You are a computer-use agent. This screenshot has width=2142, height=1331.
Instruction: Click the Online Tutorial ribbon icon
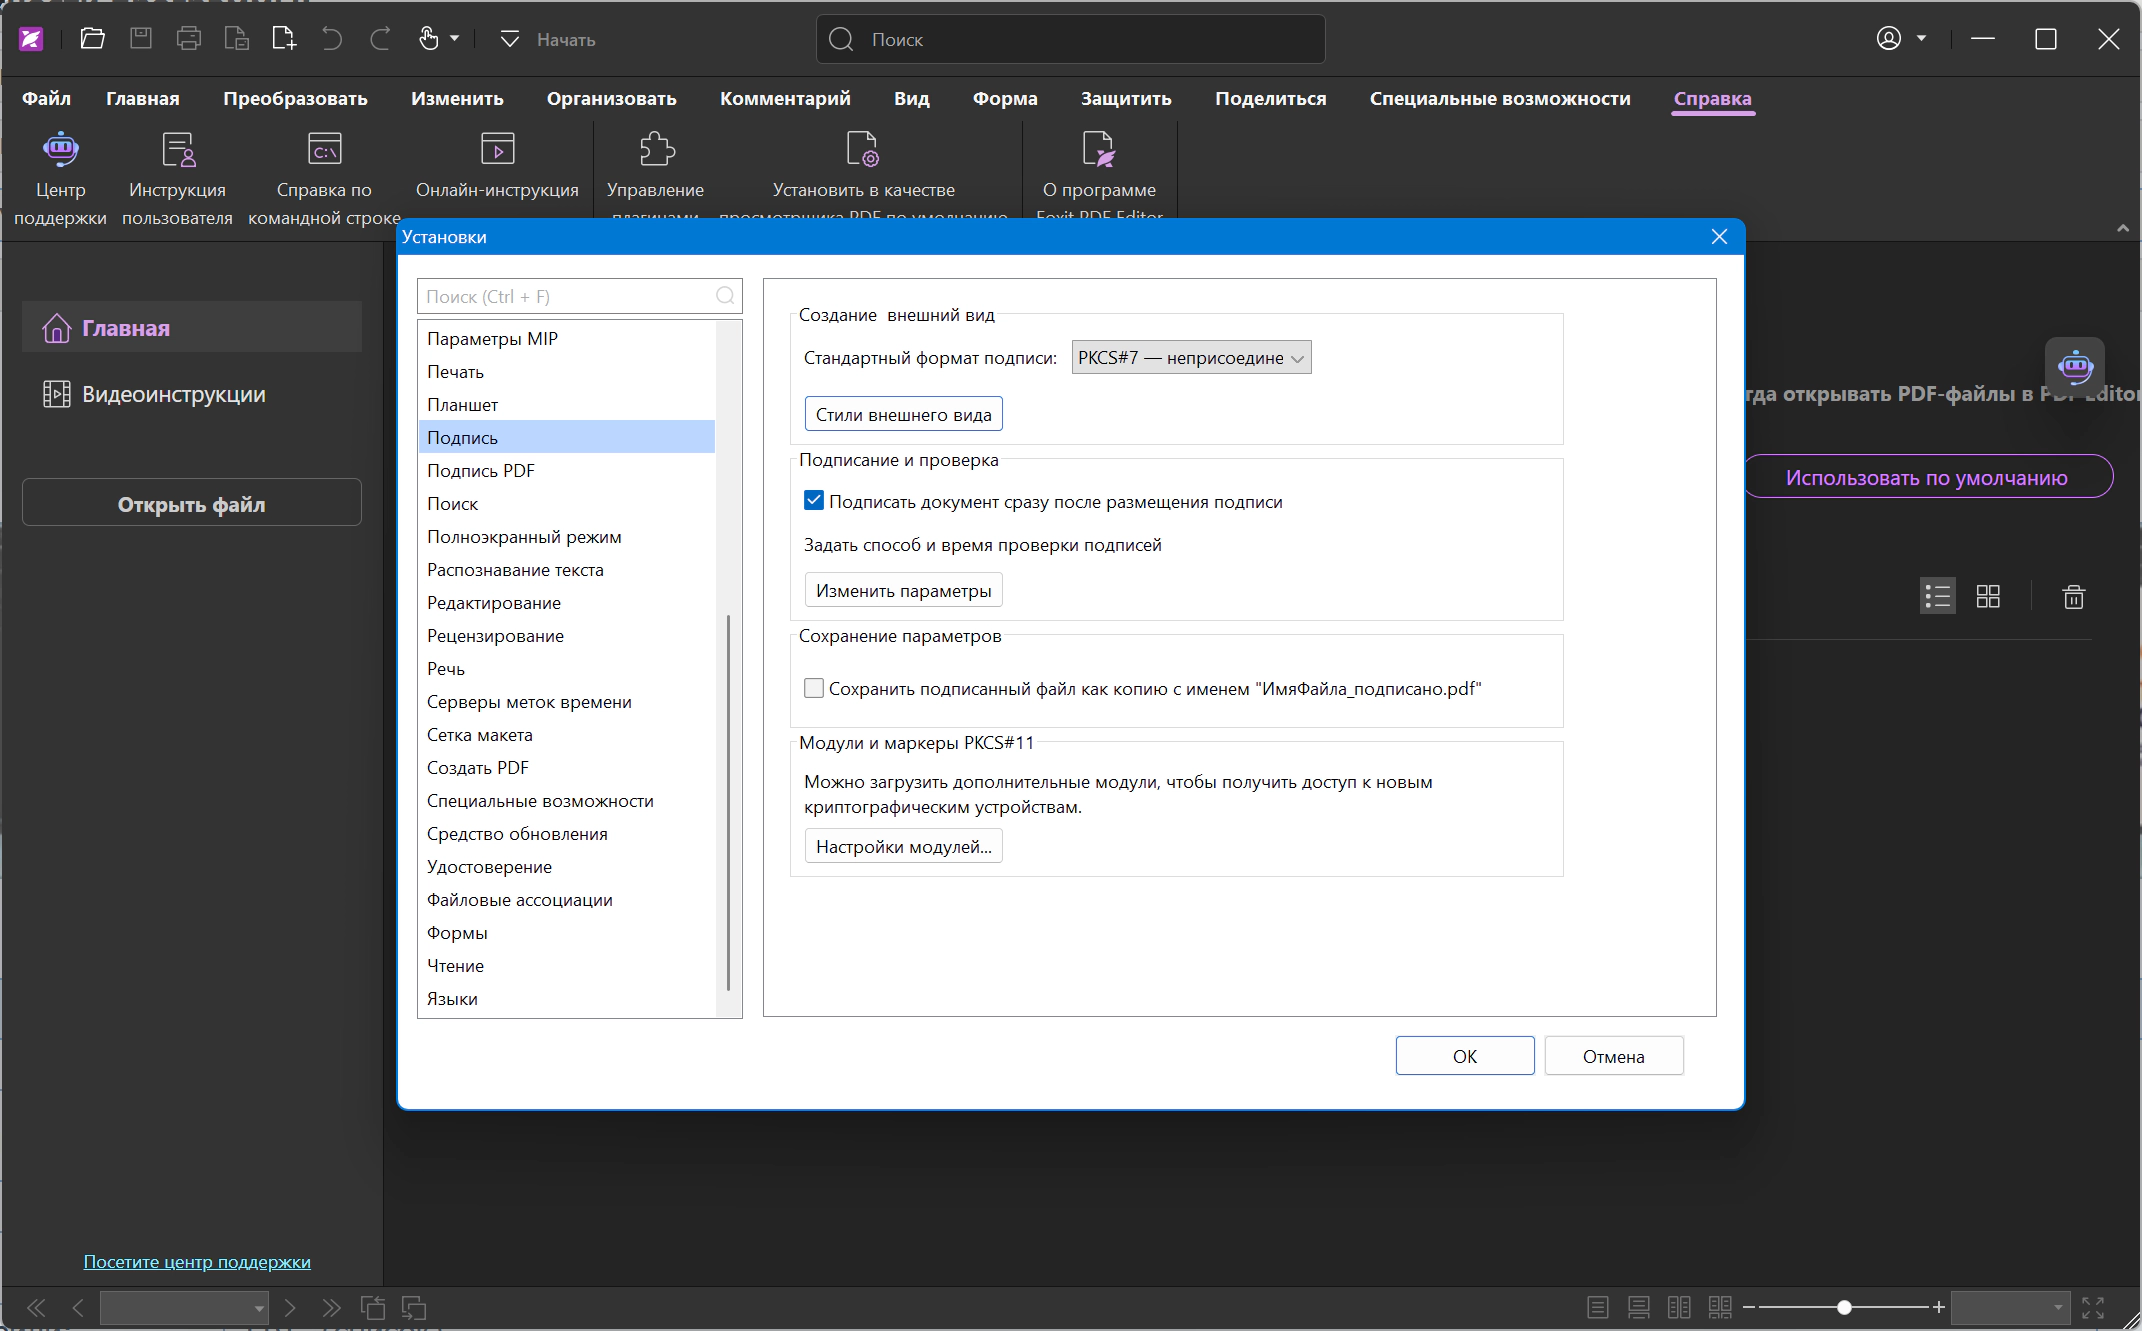pyautogui.click(x=497, y=149)
